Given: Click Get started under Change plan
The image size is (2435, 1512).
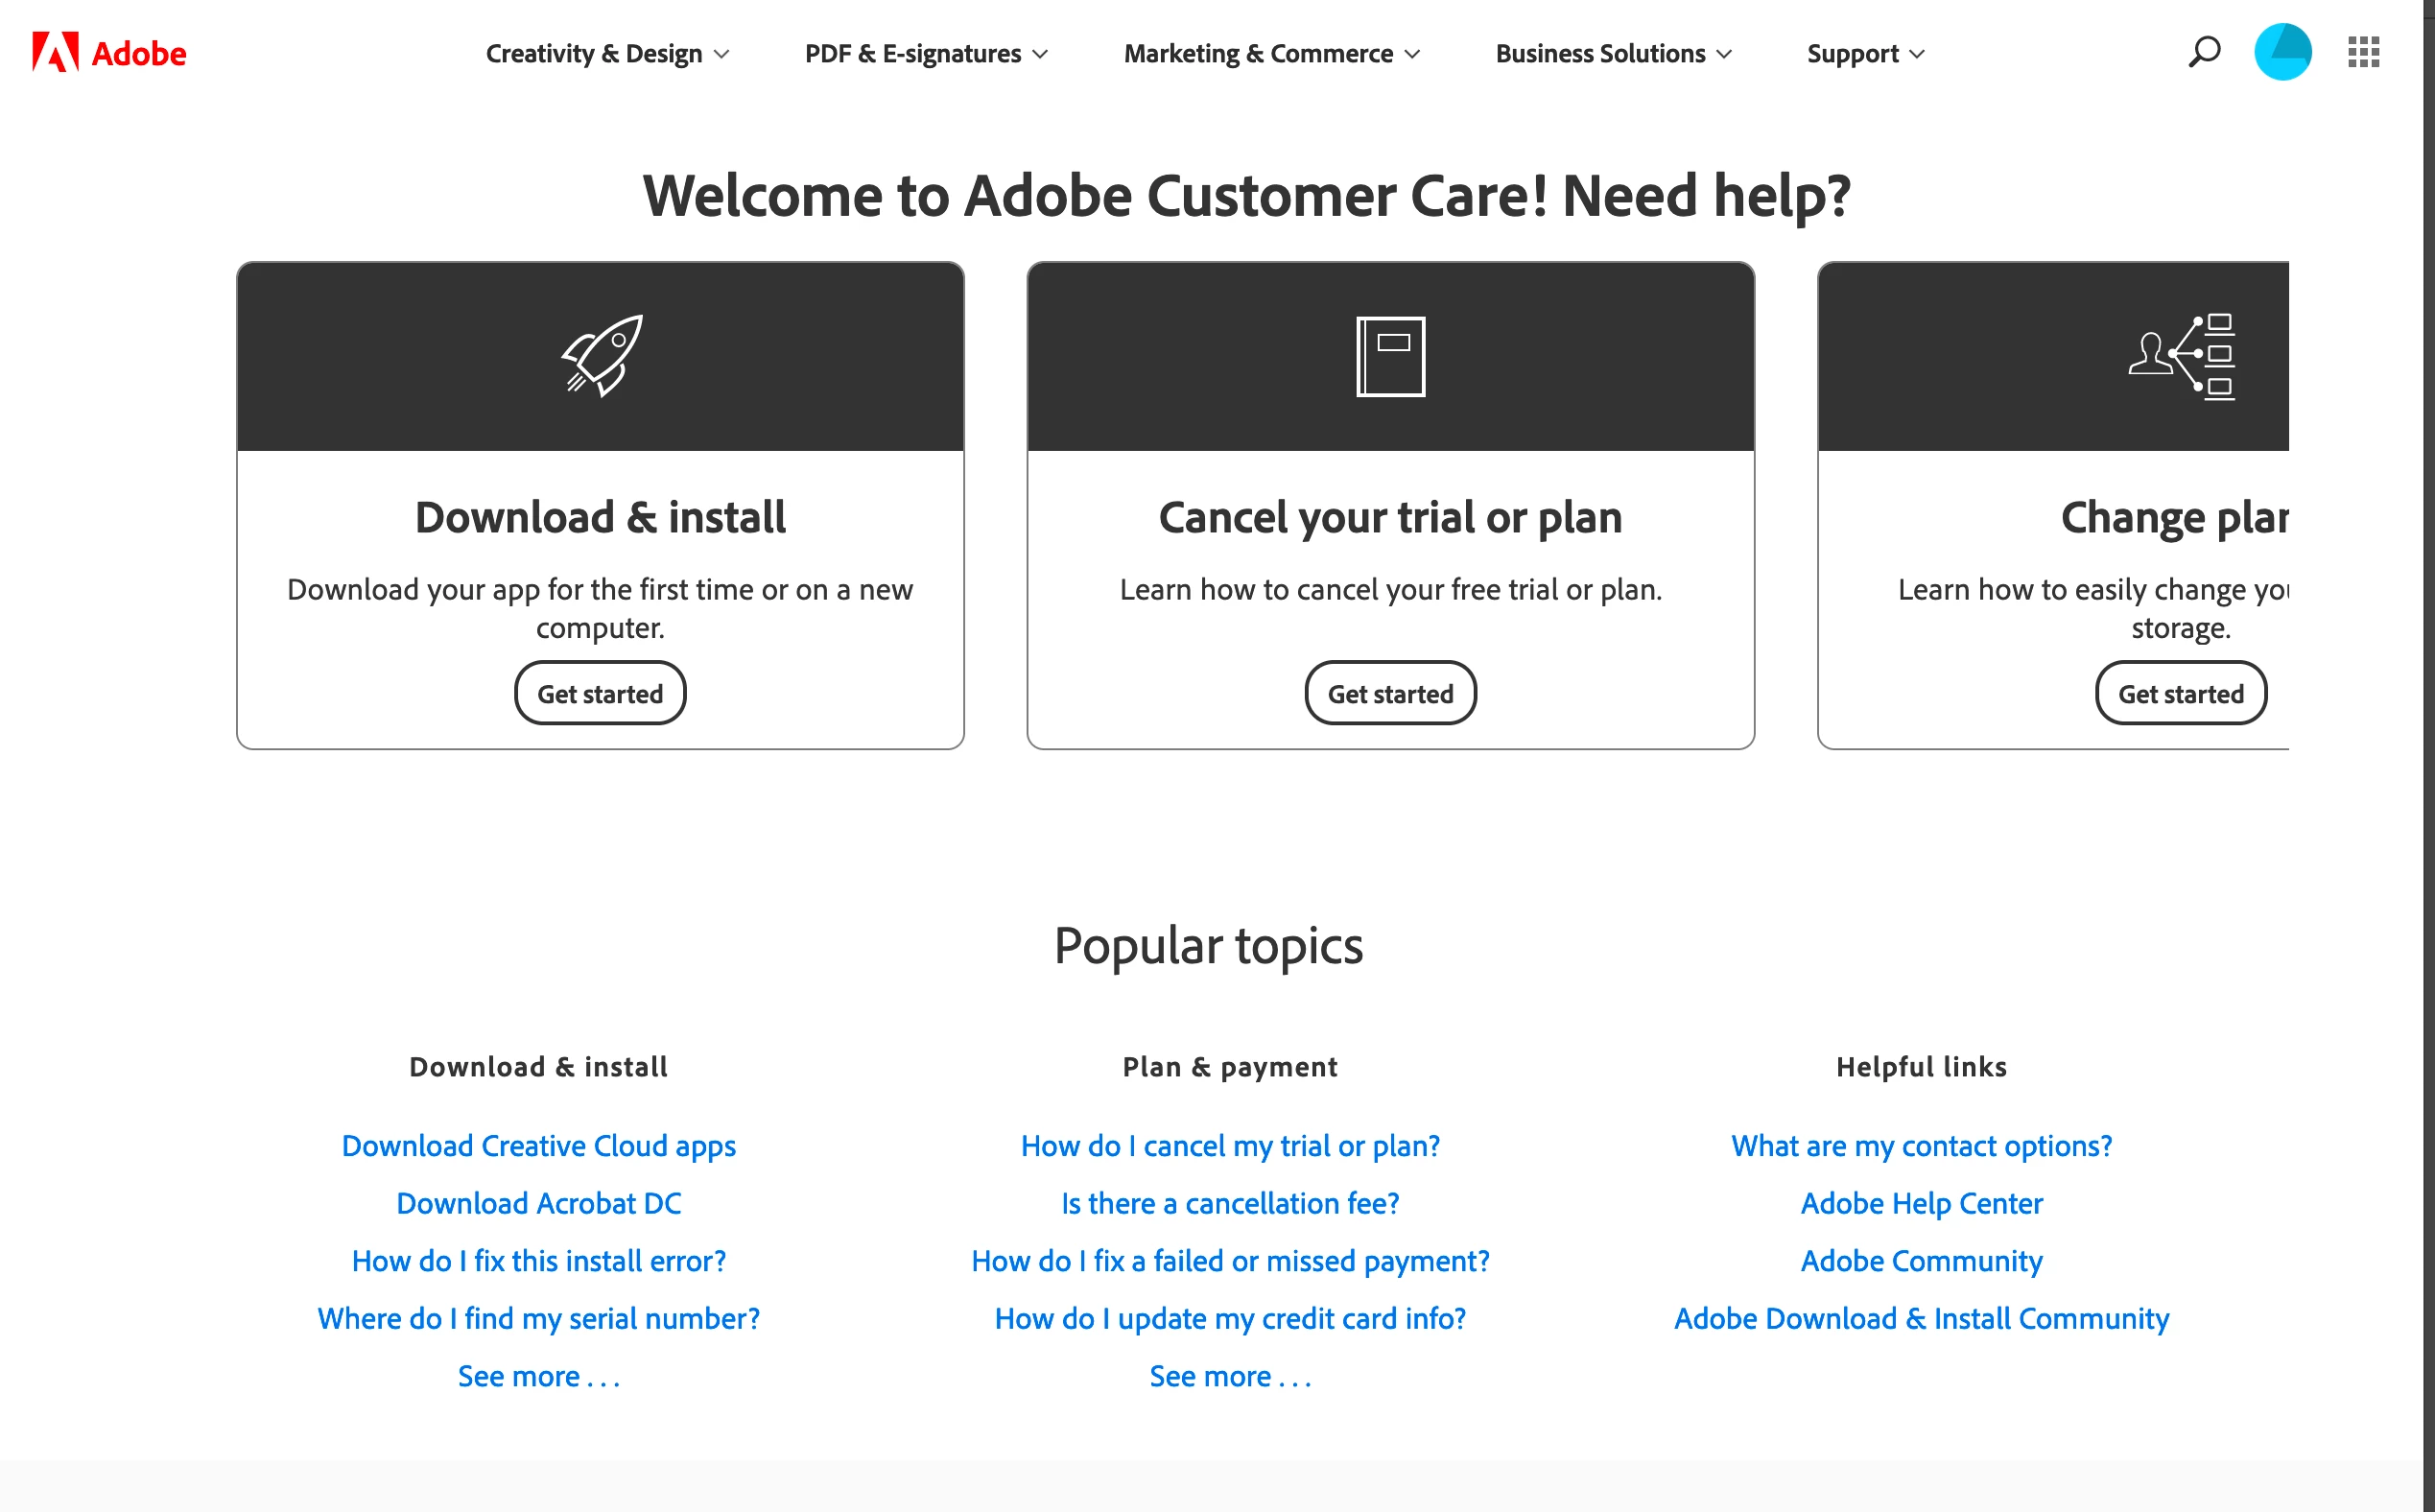Looking at the screenshot, I should click(2180, 693).
